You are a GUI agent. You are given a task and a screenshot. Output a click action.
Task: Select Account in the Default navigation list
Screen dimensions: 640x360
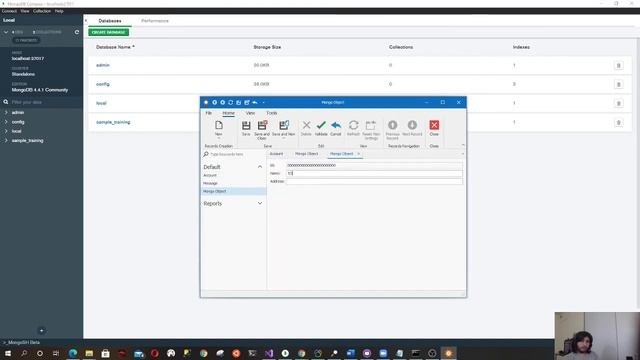click(210, 175)
